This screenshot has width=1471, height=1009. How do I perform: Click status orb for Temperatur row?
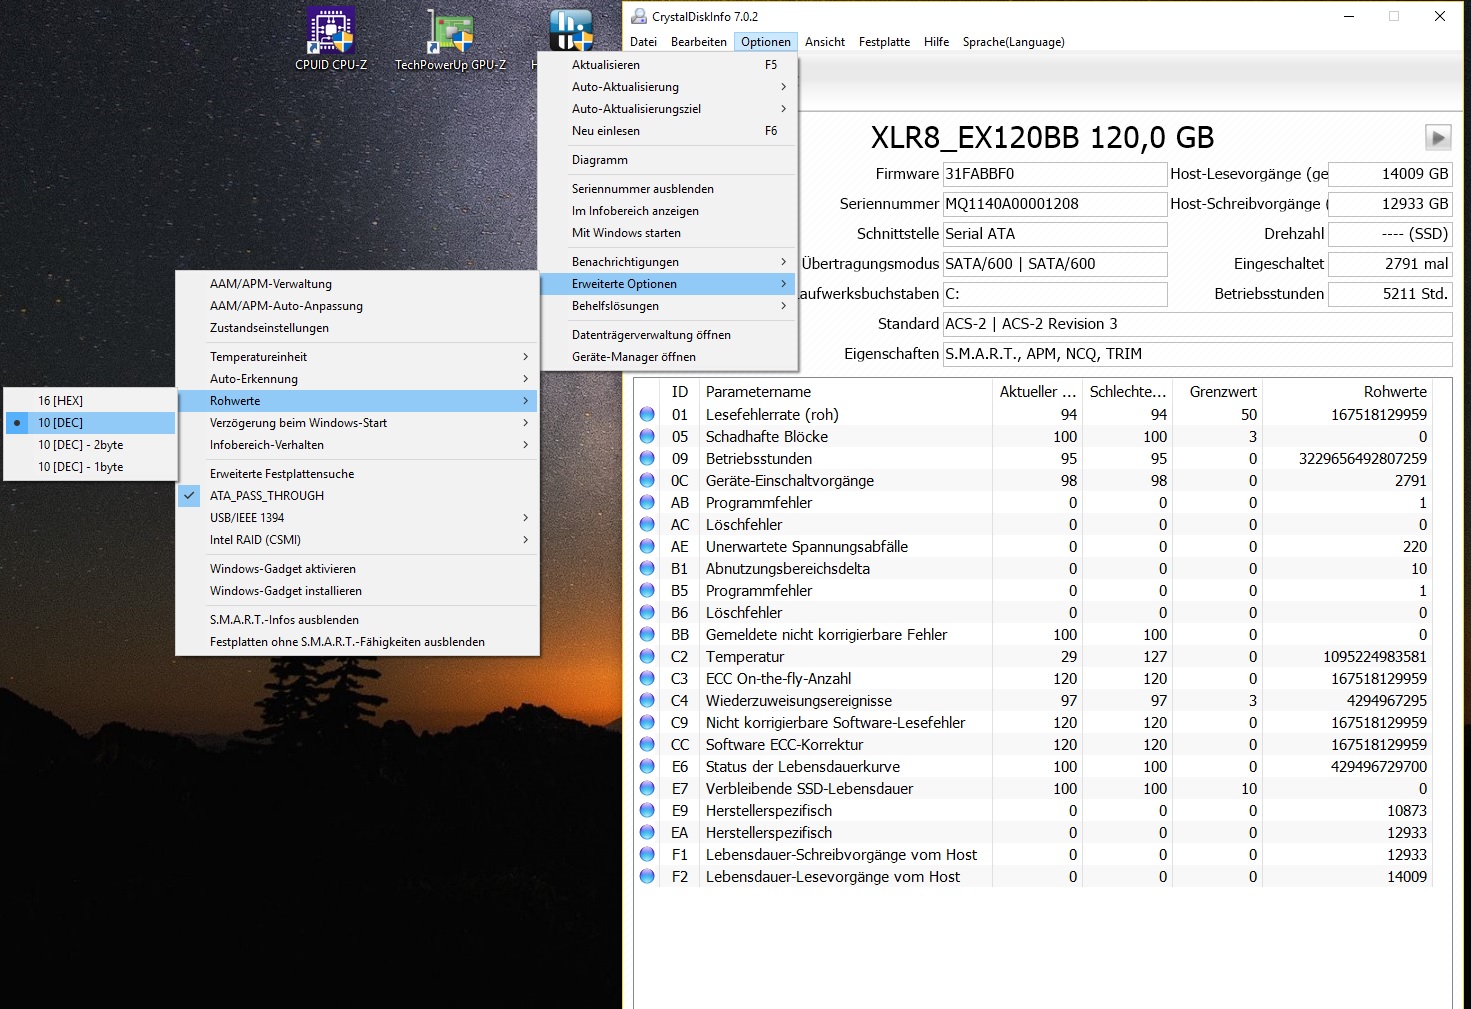coord(647,656)
